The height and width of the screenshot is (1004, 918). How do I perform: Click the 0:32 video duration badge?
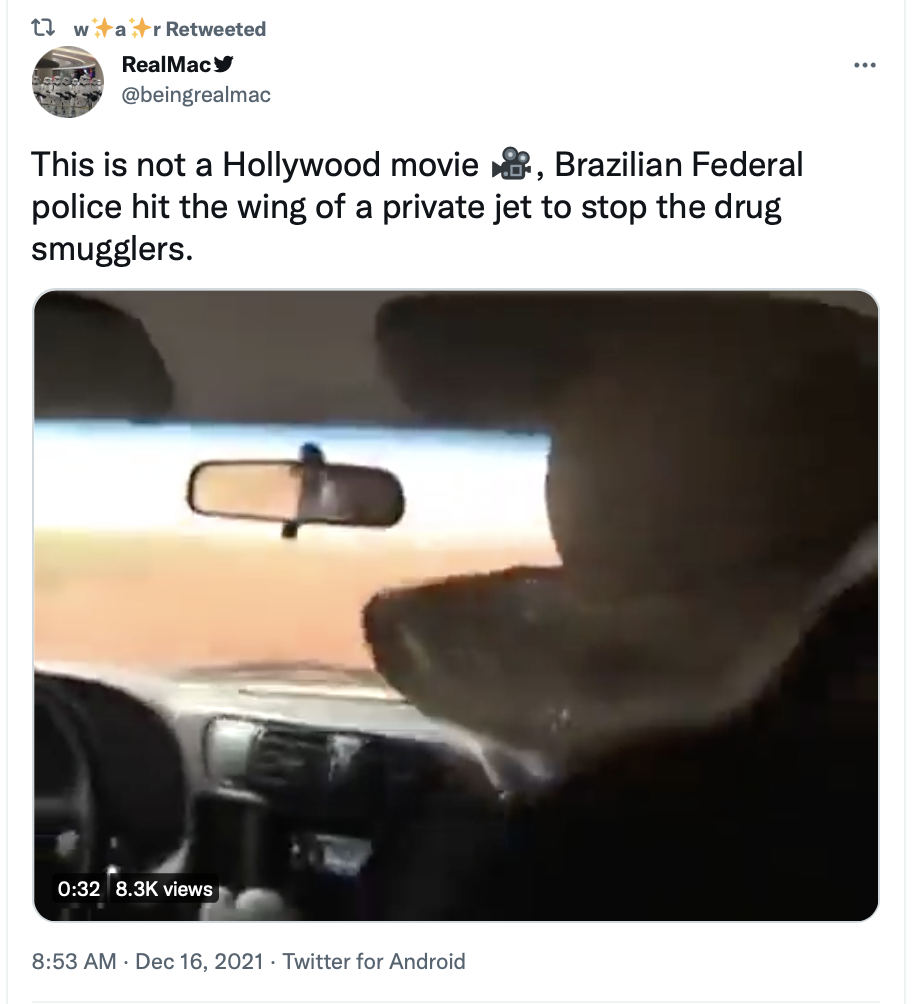[x=79, y=889]
